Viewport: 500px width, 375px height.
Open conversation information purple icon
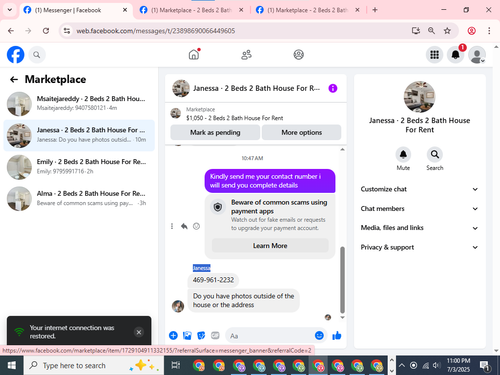tap(333, 88)
